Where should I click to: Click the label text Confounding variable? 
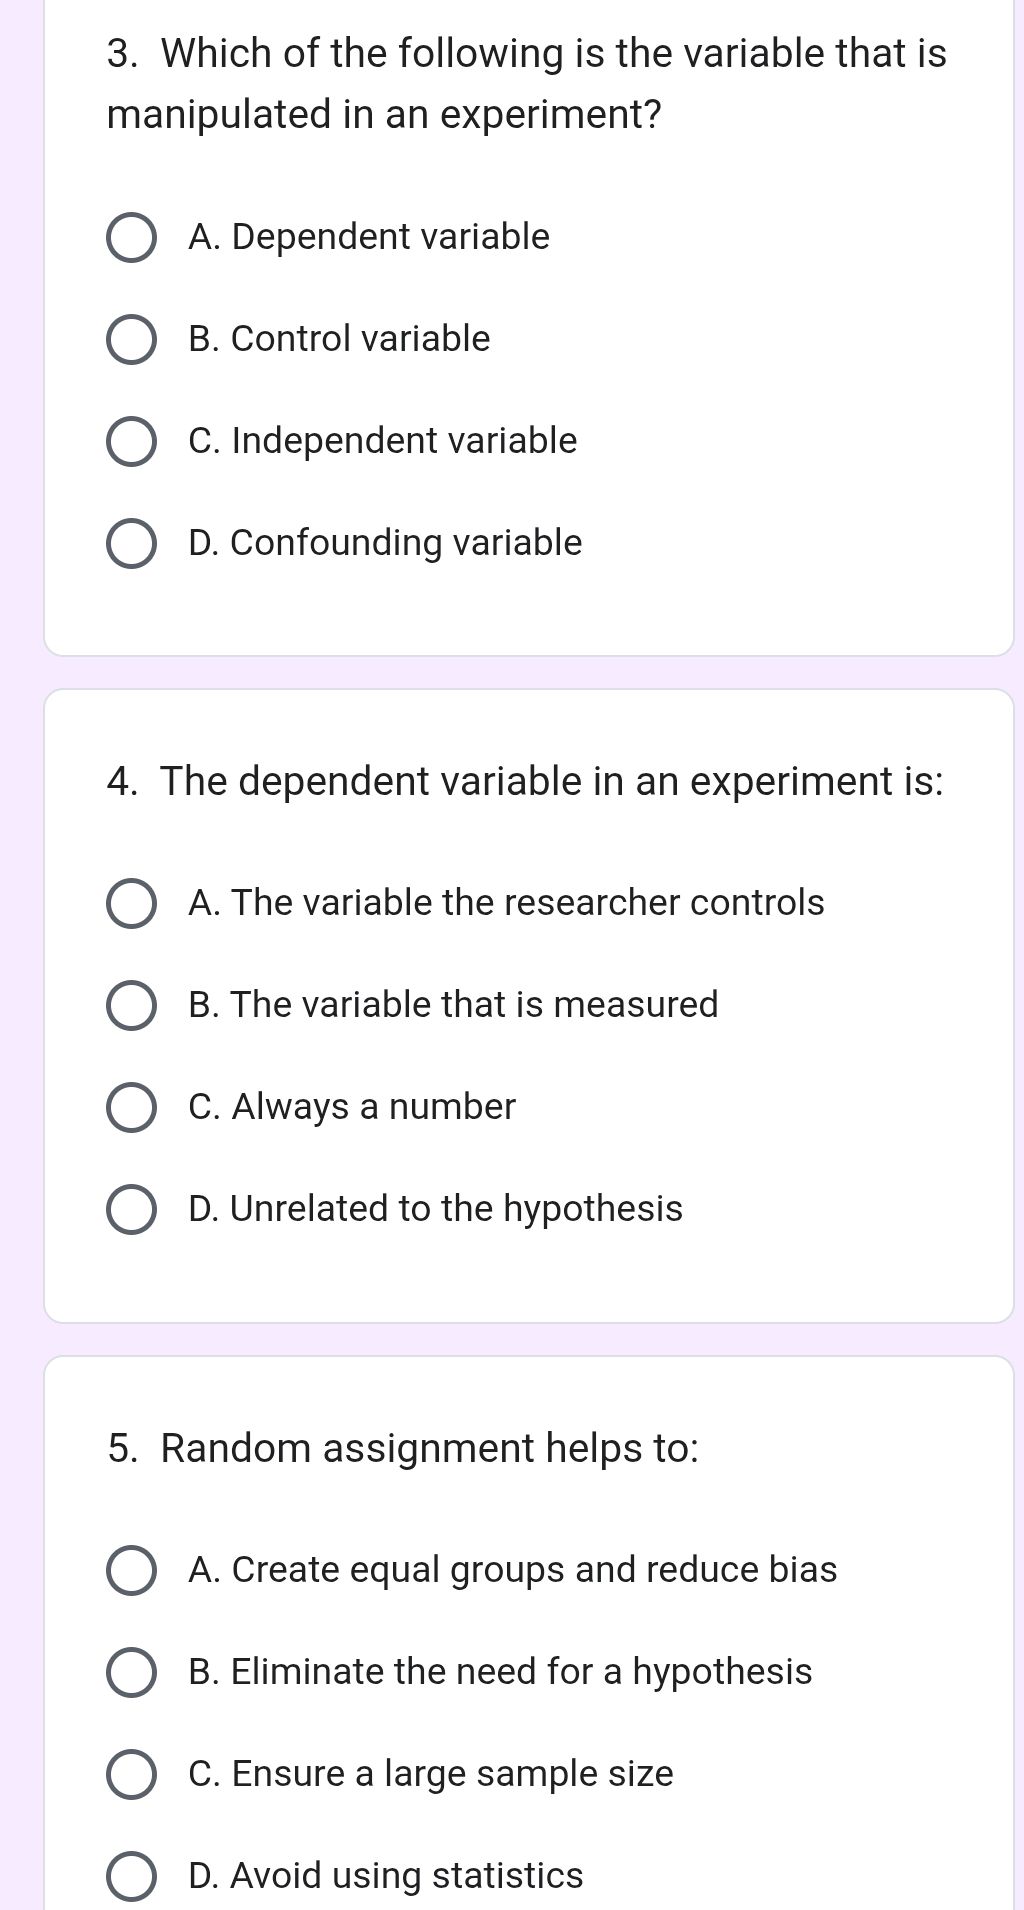(386, 543)
